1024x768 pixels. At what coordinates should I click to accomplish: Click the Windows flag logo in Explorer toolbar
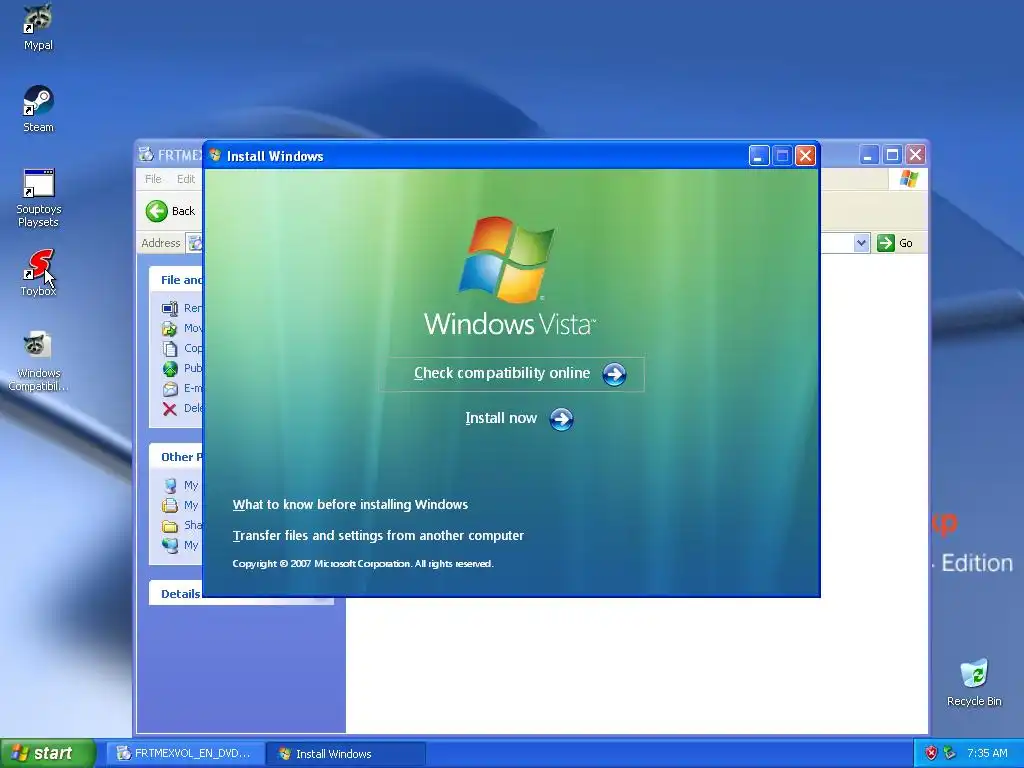coord(908,179)
